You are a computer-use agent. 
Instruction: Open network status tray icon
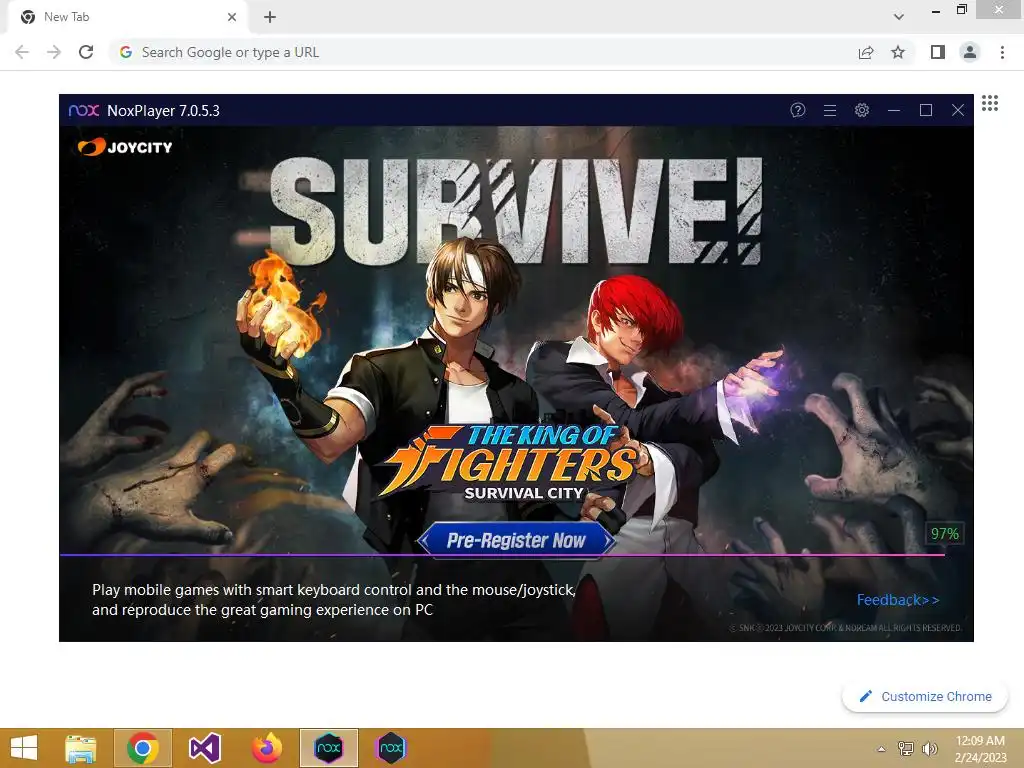tap(906, 748)
